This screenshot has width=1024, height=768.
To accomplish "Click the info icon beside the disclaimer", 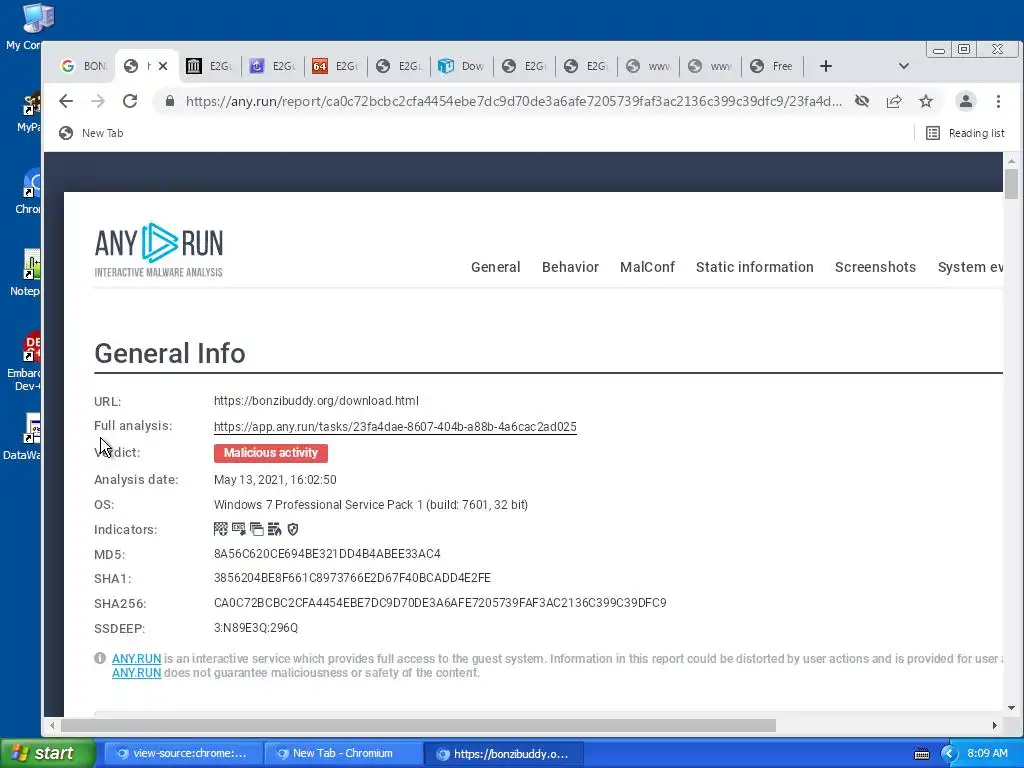I will coord(100,658).
